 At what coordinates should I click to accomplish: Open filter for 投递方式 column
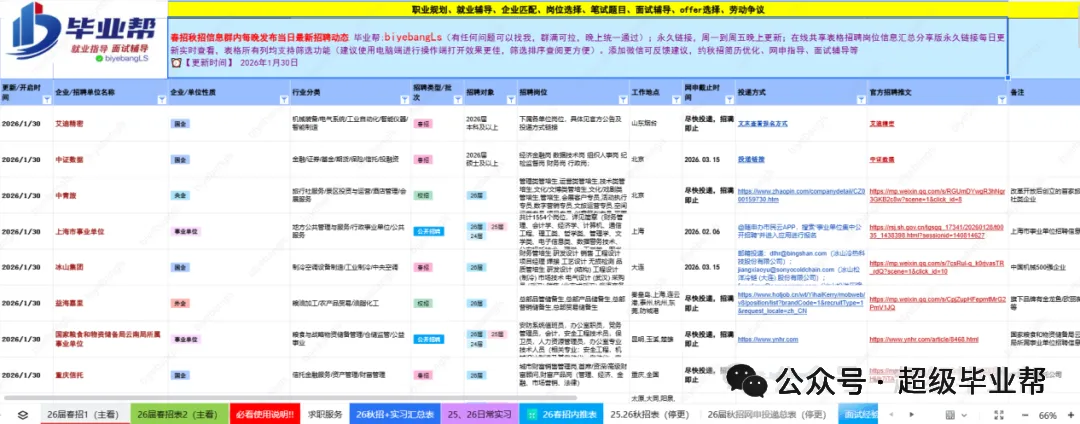[859, 100]
